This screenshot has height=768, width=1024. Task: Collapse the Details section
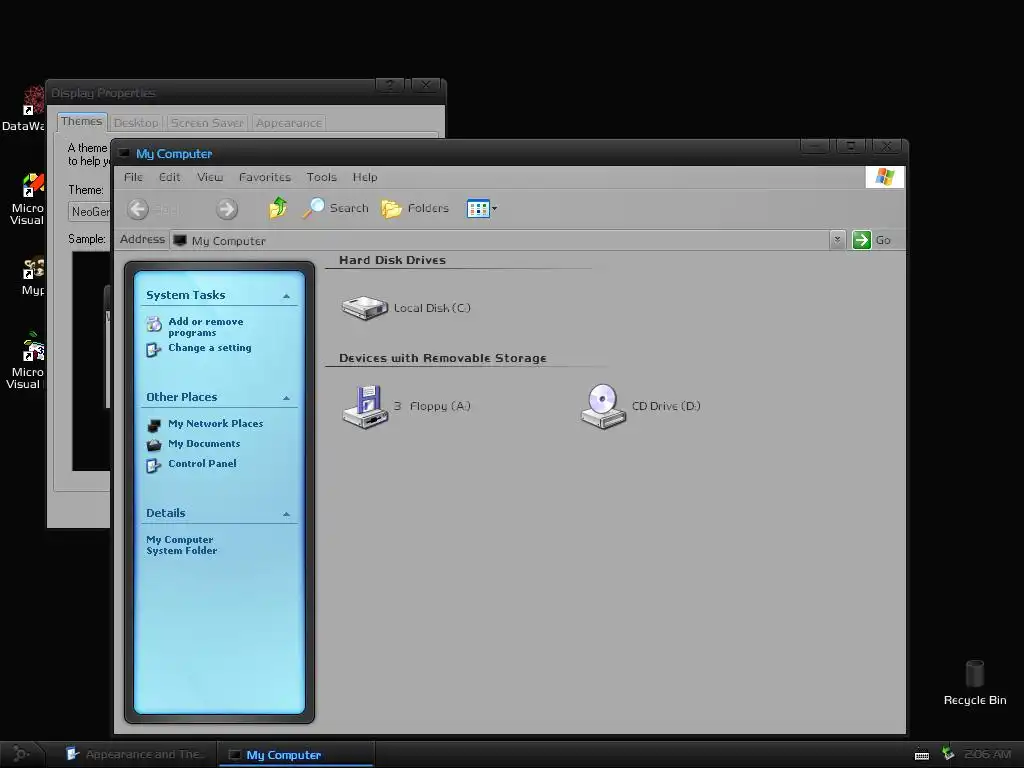tap(286, 514)
